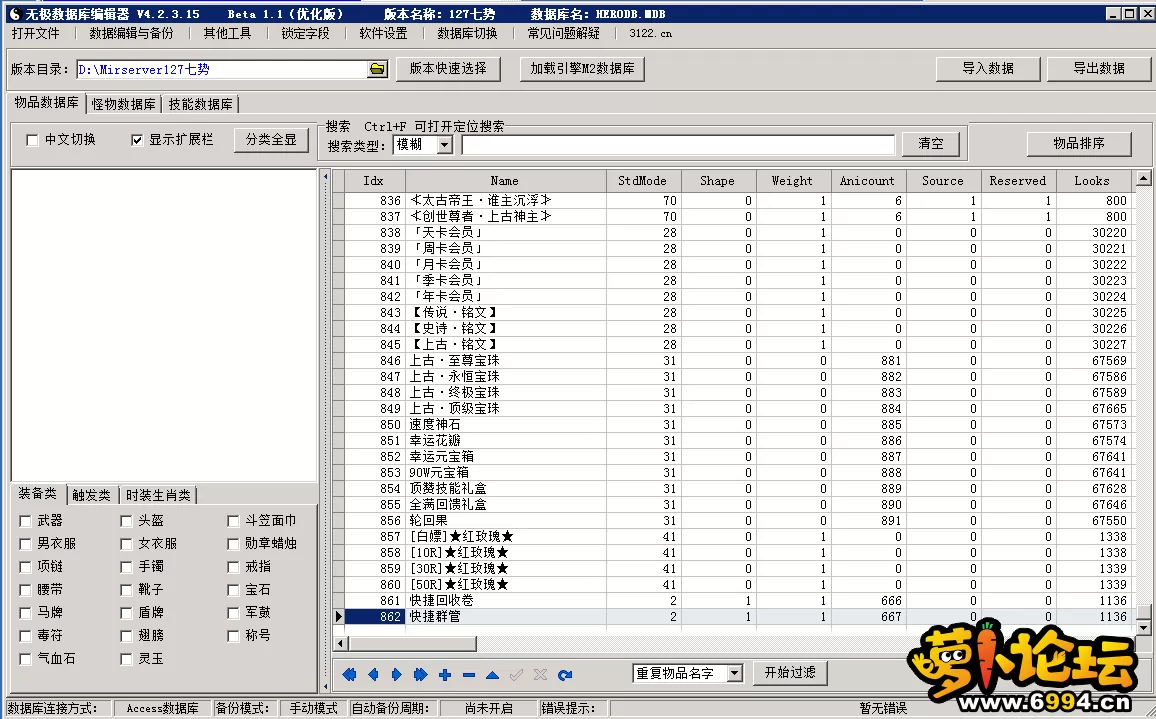Check the 灵玉 checkbox
This screenshot has height=719, width=1156.
126,659
